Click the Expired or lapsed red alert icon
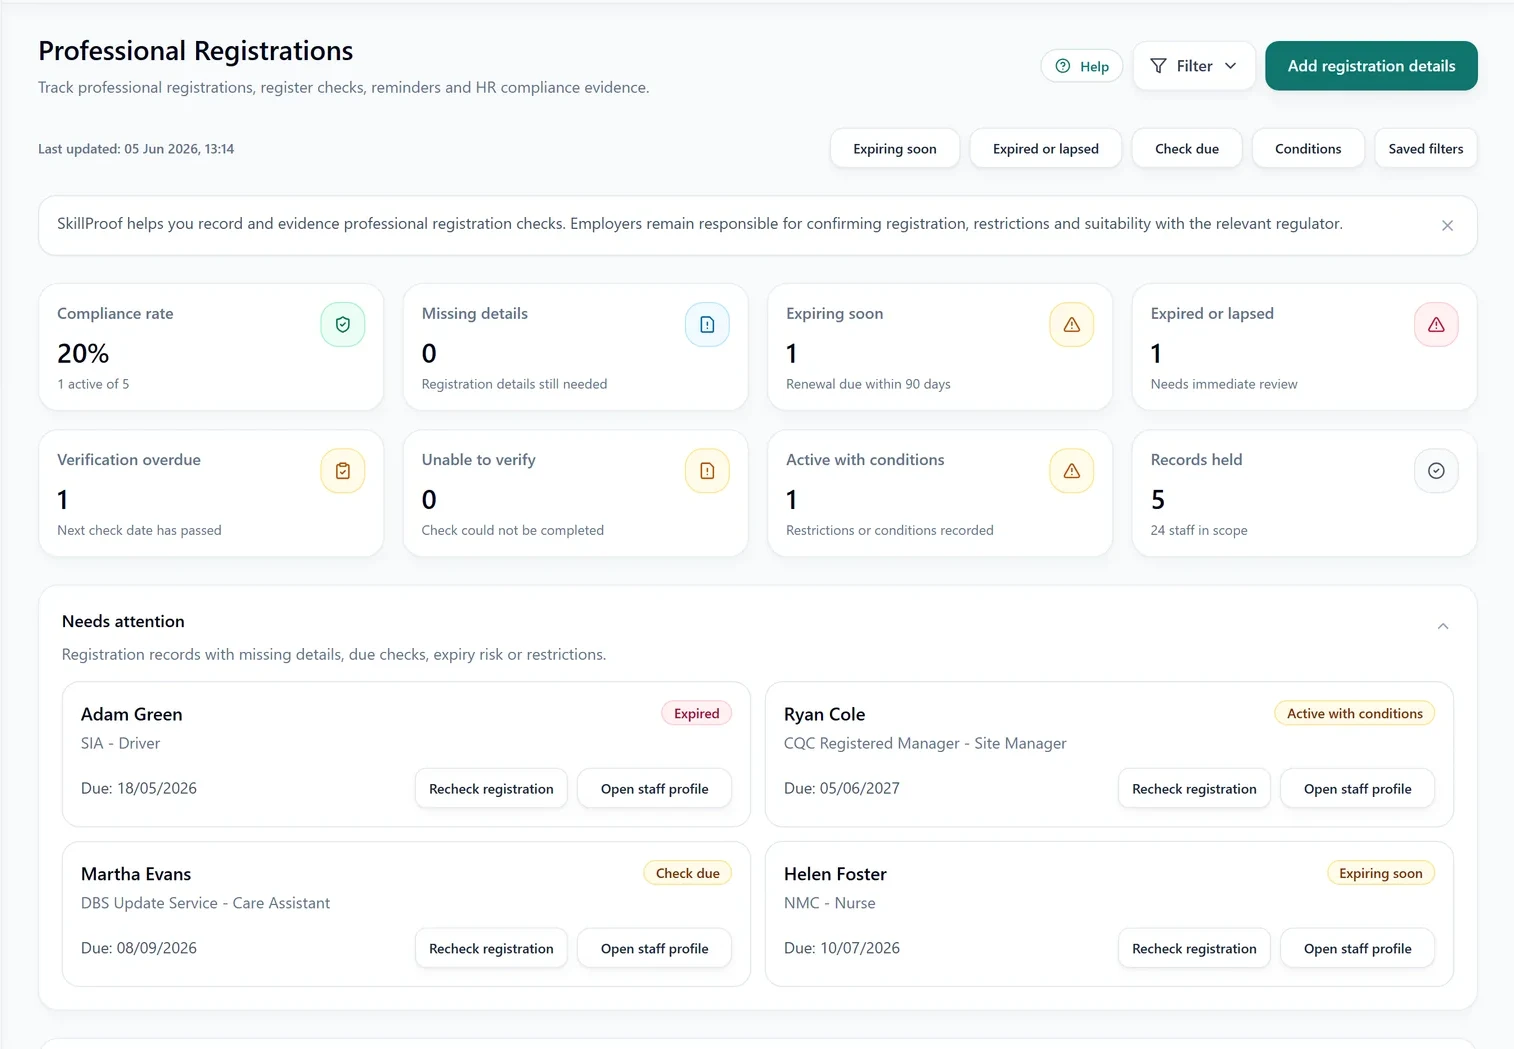The height and width of the screenshot is (1049, 1514). [1436, 325]
